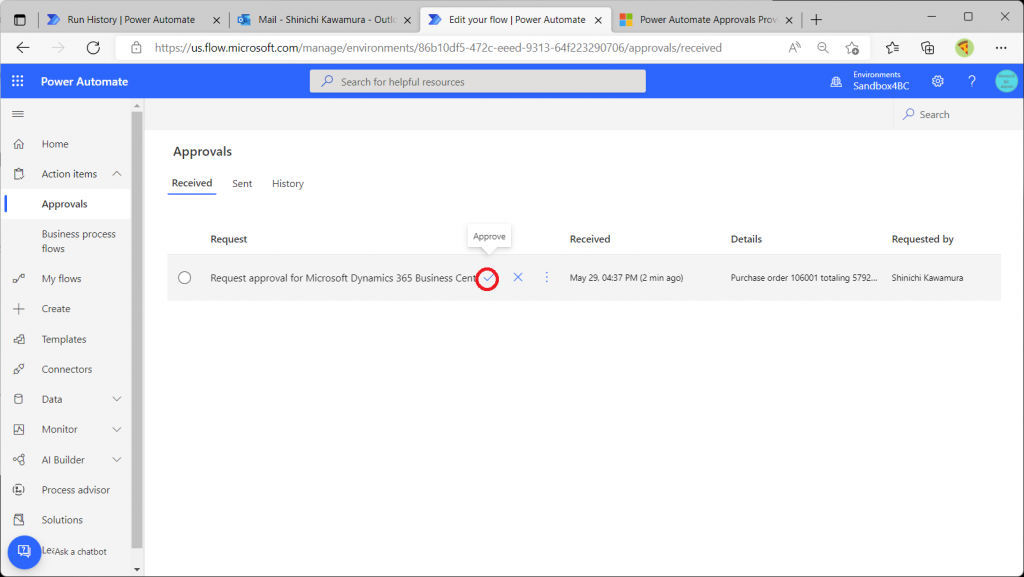The height and width of the screenshot is (577, 1024).
Task: Open the browser tab actions menu
Action: click(20, 20)
